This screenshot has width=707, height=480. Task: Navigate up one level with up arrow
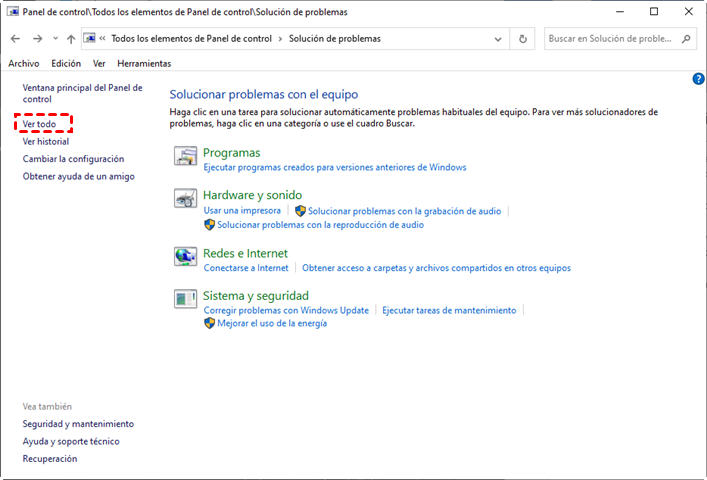click(x=70, y=39)
